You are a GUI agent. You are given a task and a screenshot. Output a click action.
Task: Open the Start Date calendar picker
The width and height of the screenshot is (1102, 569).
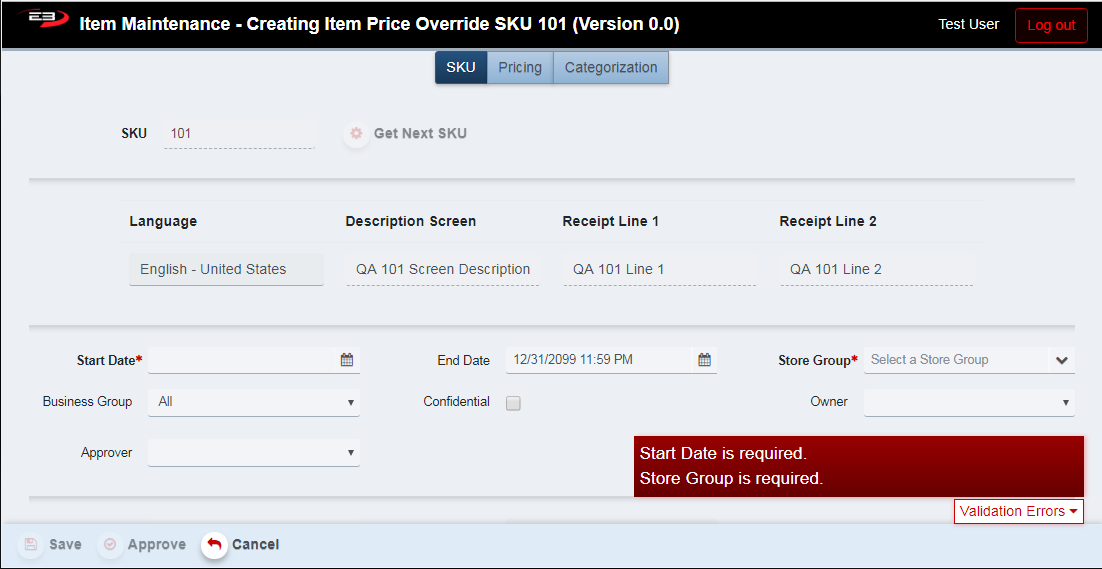(x=347, y=360)
